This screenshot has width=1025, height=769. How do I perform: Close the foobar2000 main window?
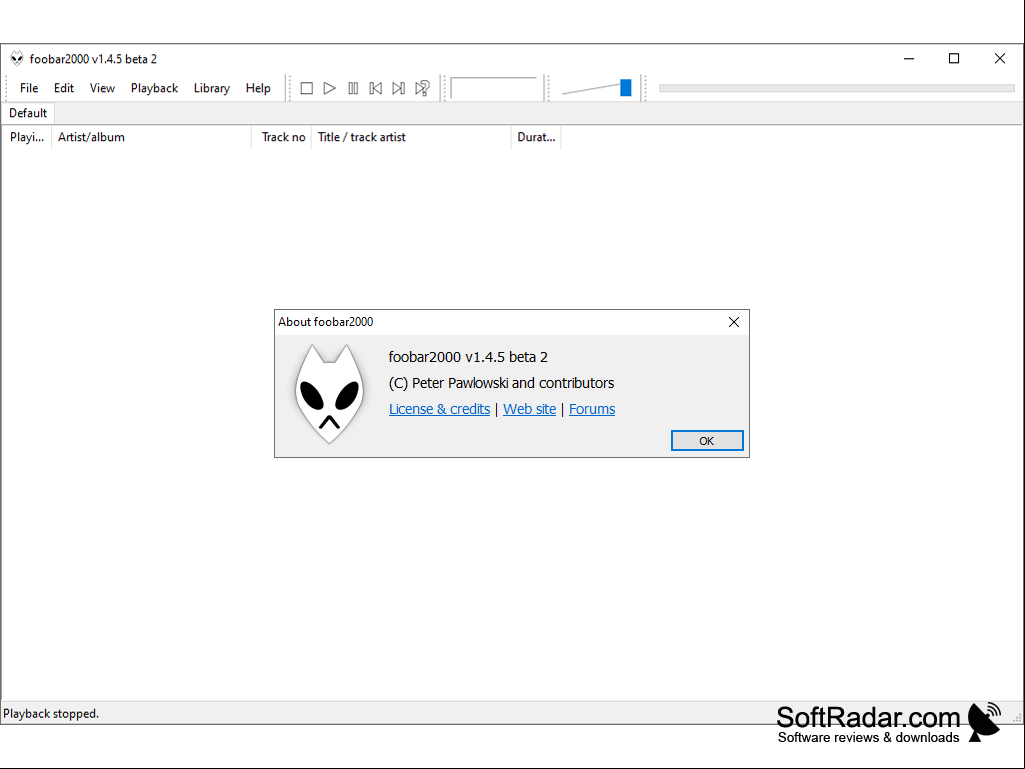coord(1000,59)
